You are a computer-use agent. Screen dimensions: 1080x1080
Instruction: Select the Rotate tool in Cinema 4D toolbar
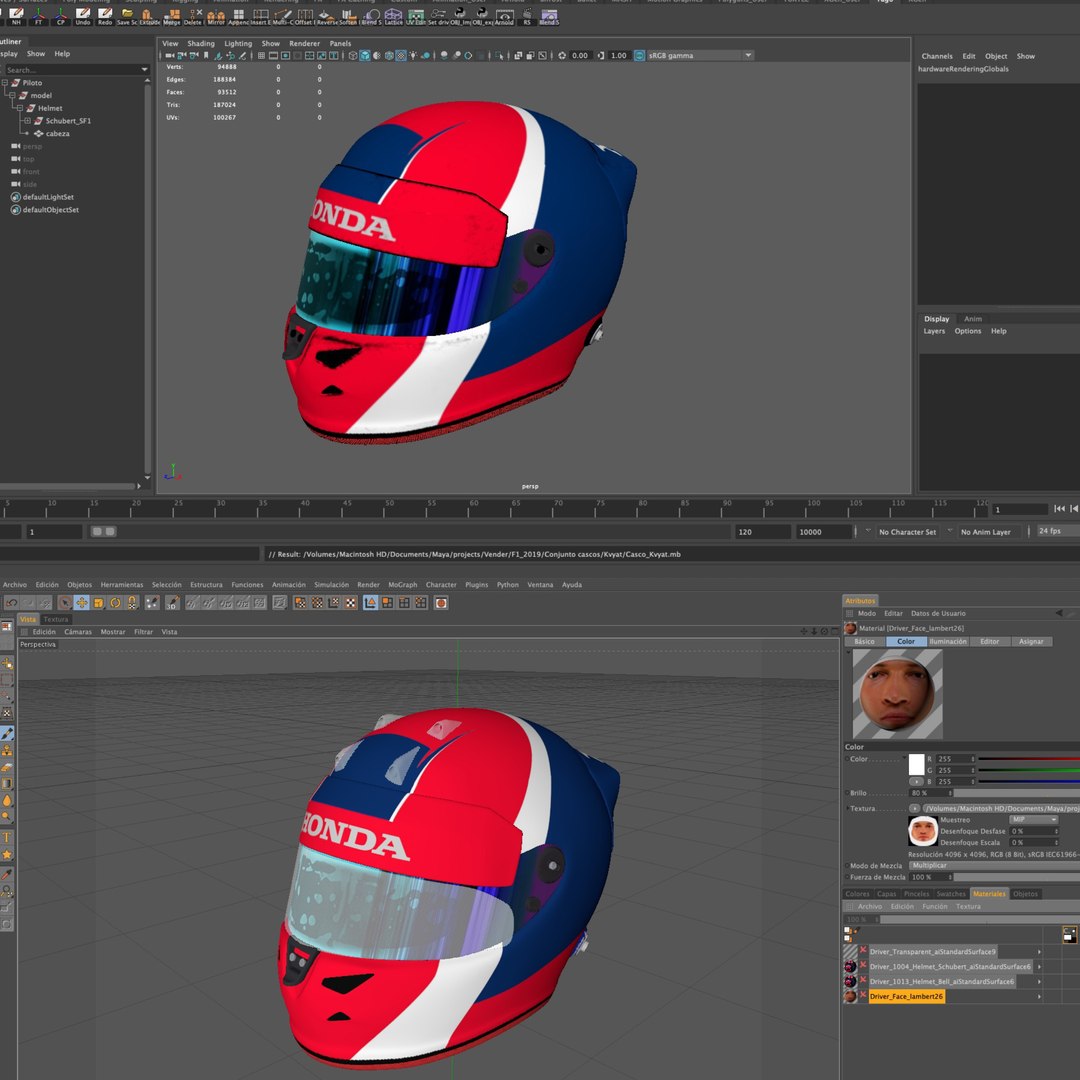(x=115, y=603)
